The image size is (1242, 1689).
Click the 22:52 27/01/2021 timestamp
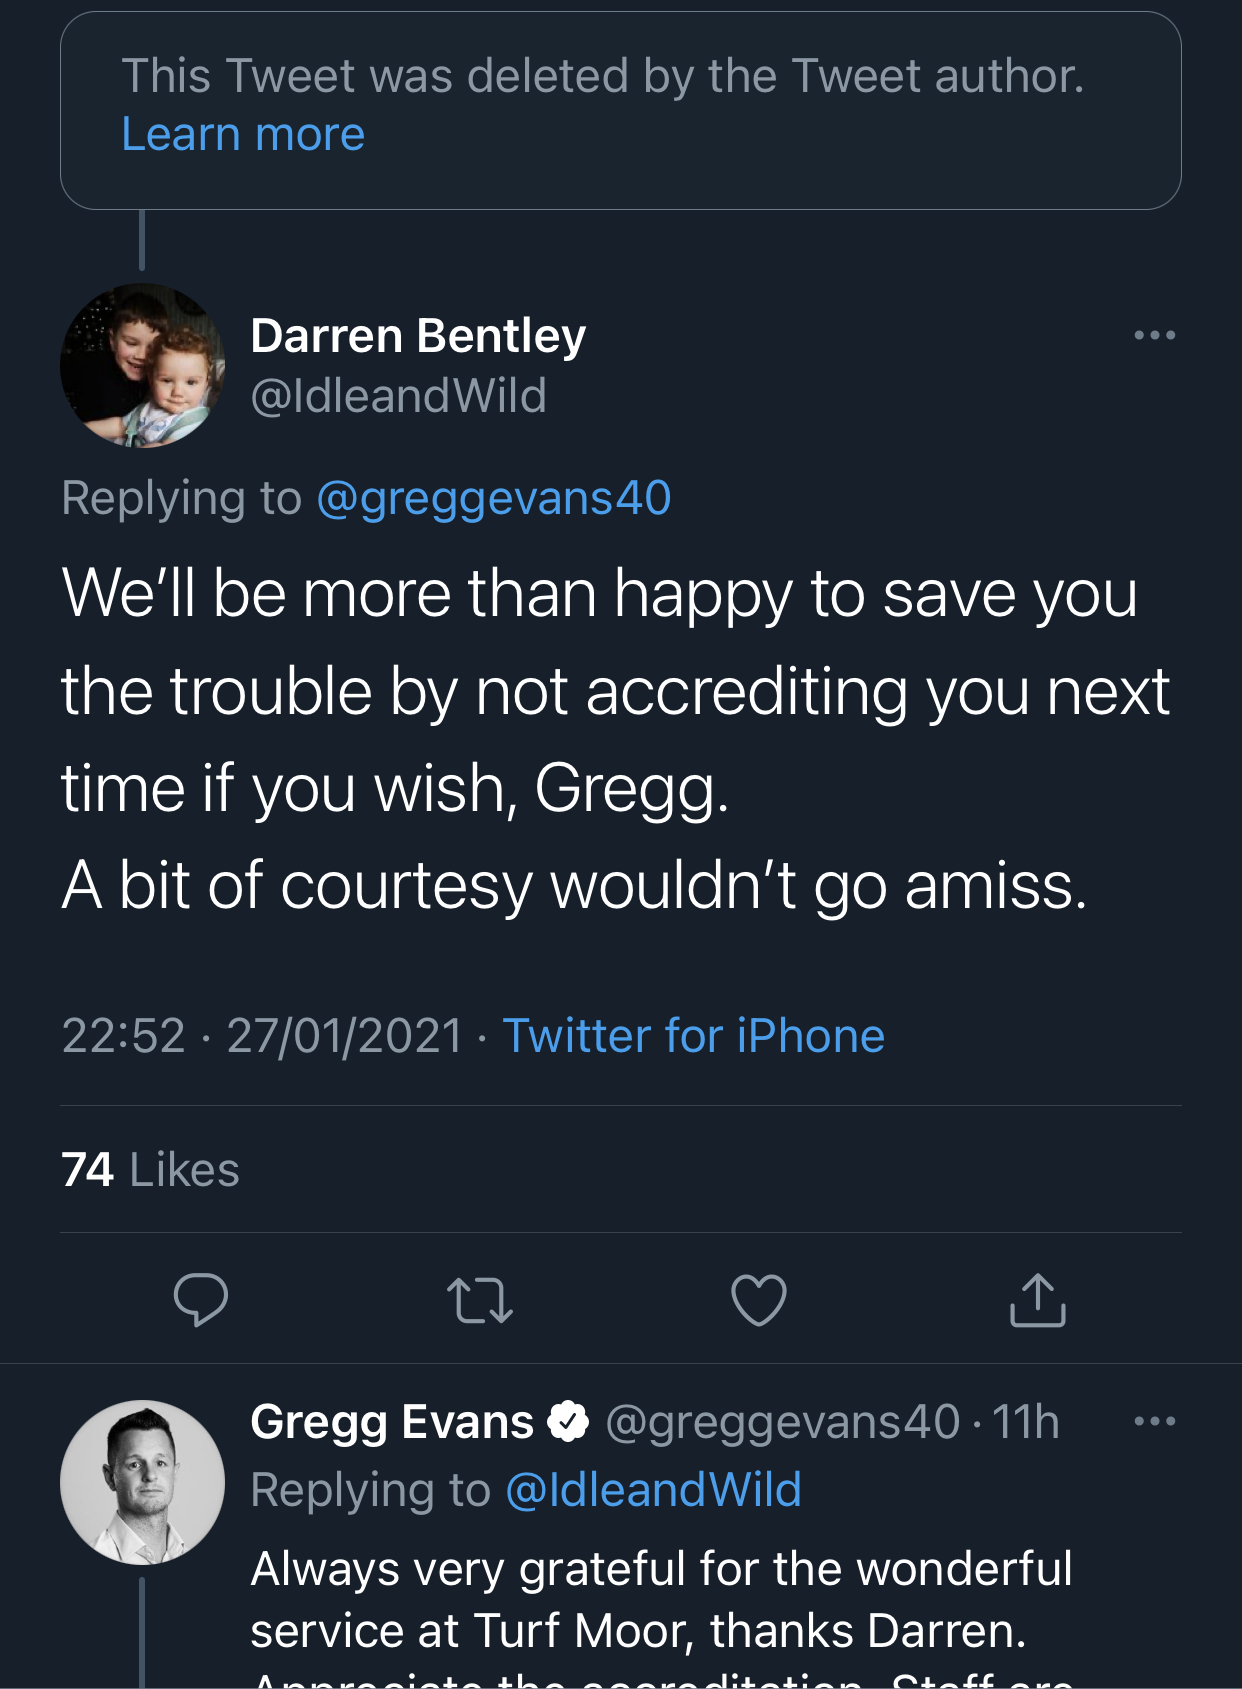[x=262, y=1036]
